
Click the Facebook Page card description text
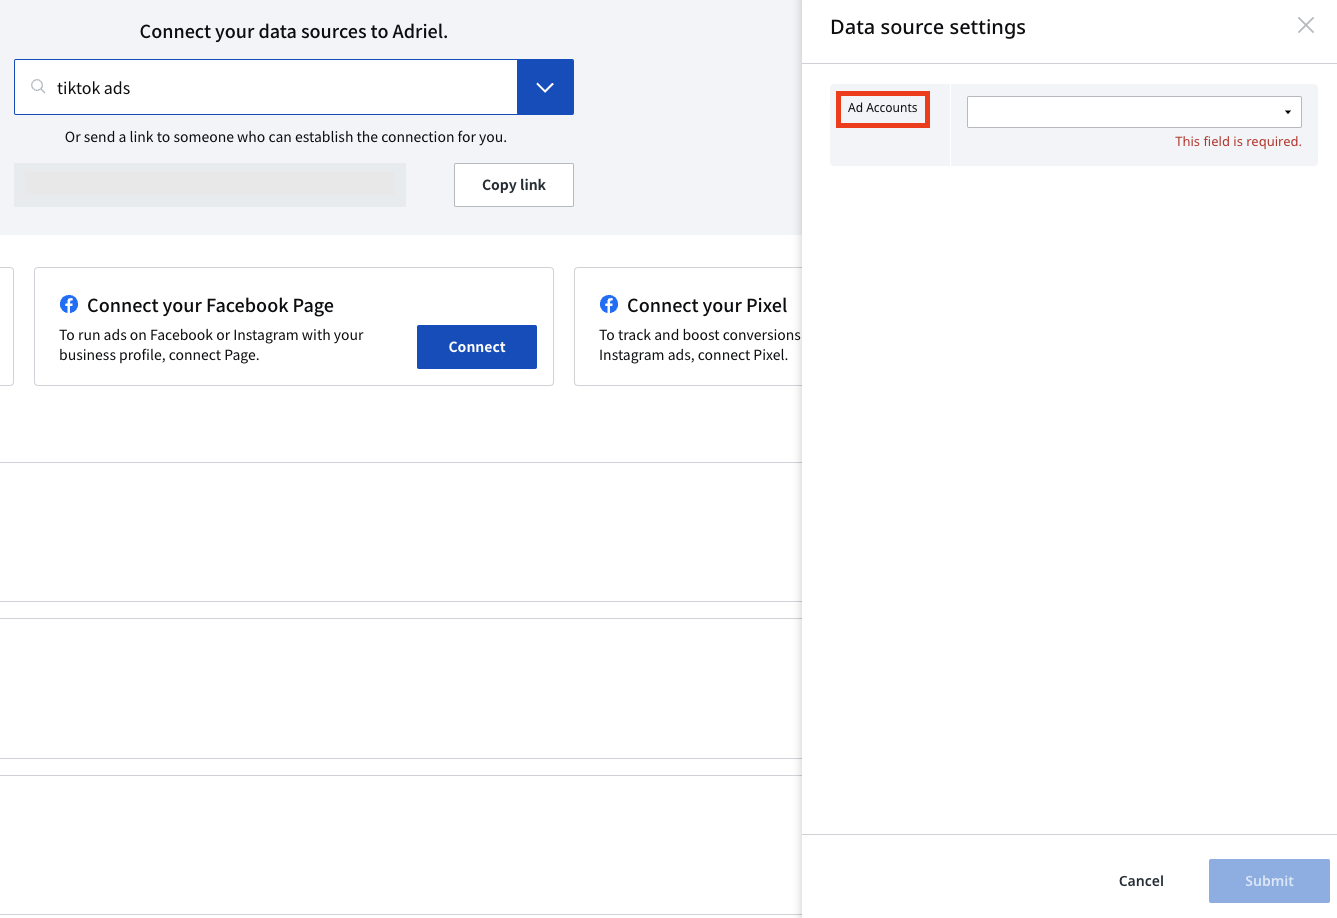[x=211, y=345]
